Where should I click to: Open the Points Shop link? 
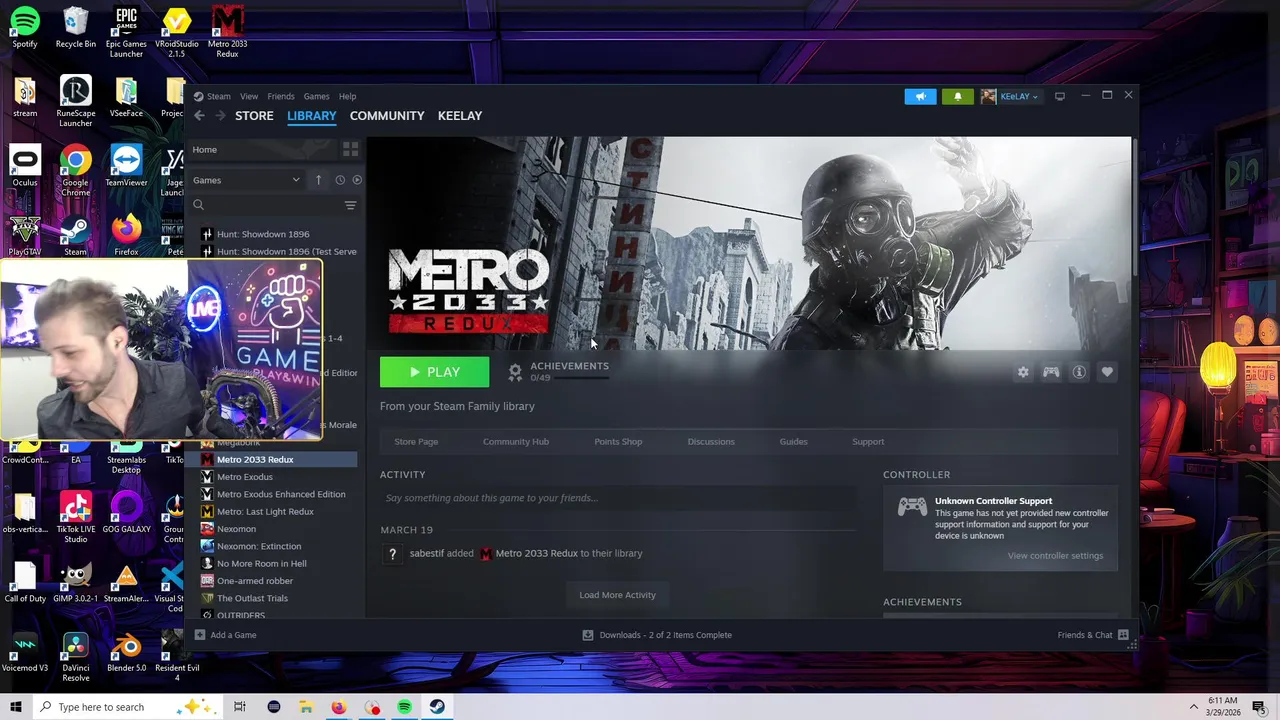(x=618, y=441)
